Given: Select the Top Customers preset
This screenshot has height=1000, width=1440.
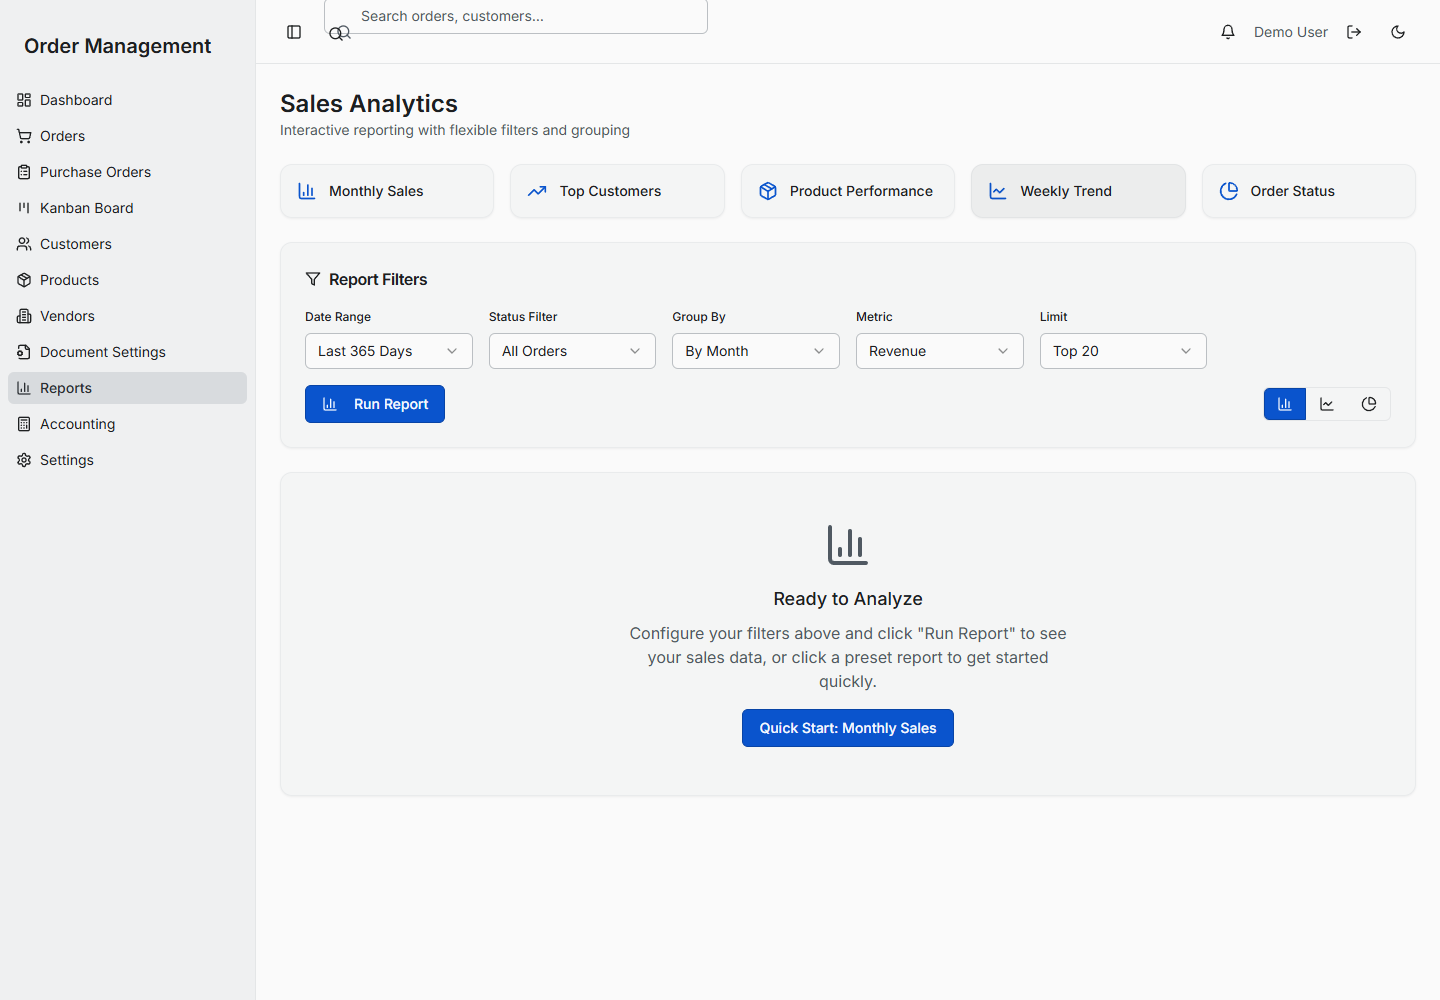Looking at the screenshot, I should (617, 191).
